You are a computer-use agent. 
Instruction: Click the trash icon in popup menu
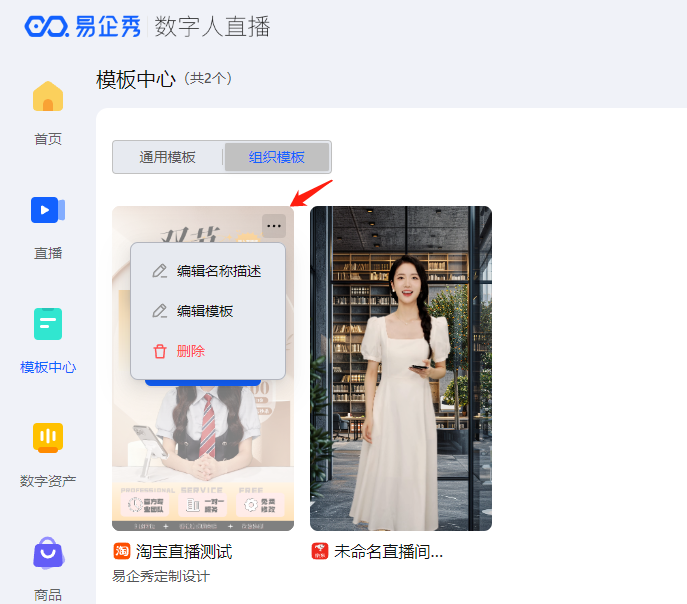[159, 351]
